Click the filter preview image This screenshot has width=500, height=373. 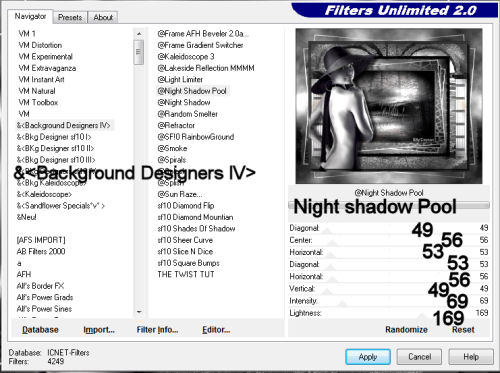389,106
